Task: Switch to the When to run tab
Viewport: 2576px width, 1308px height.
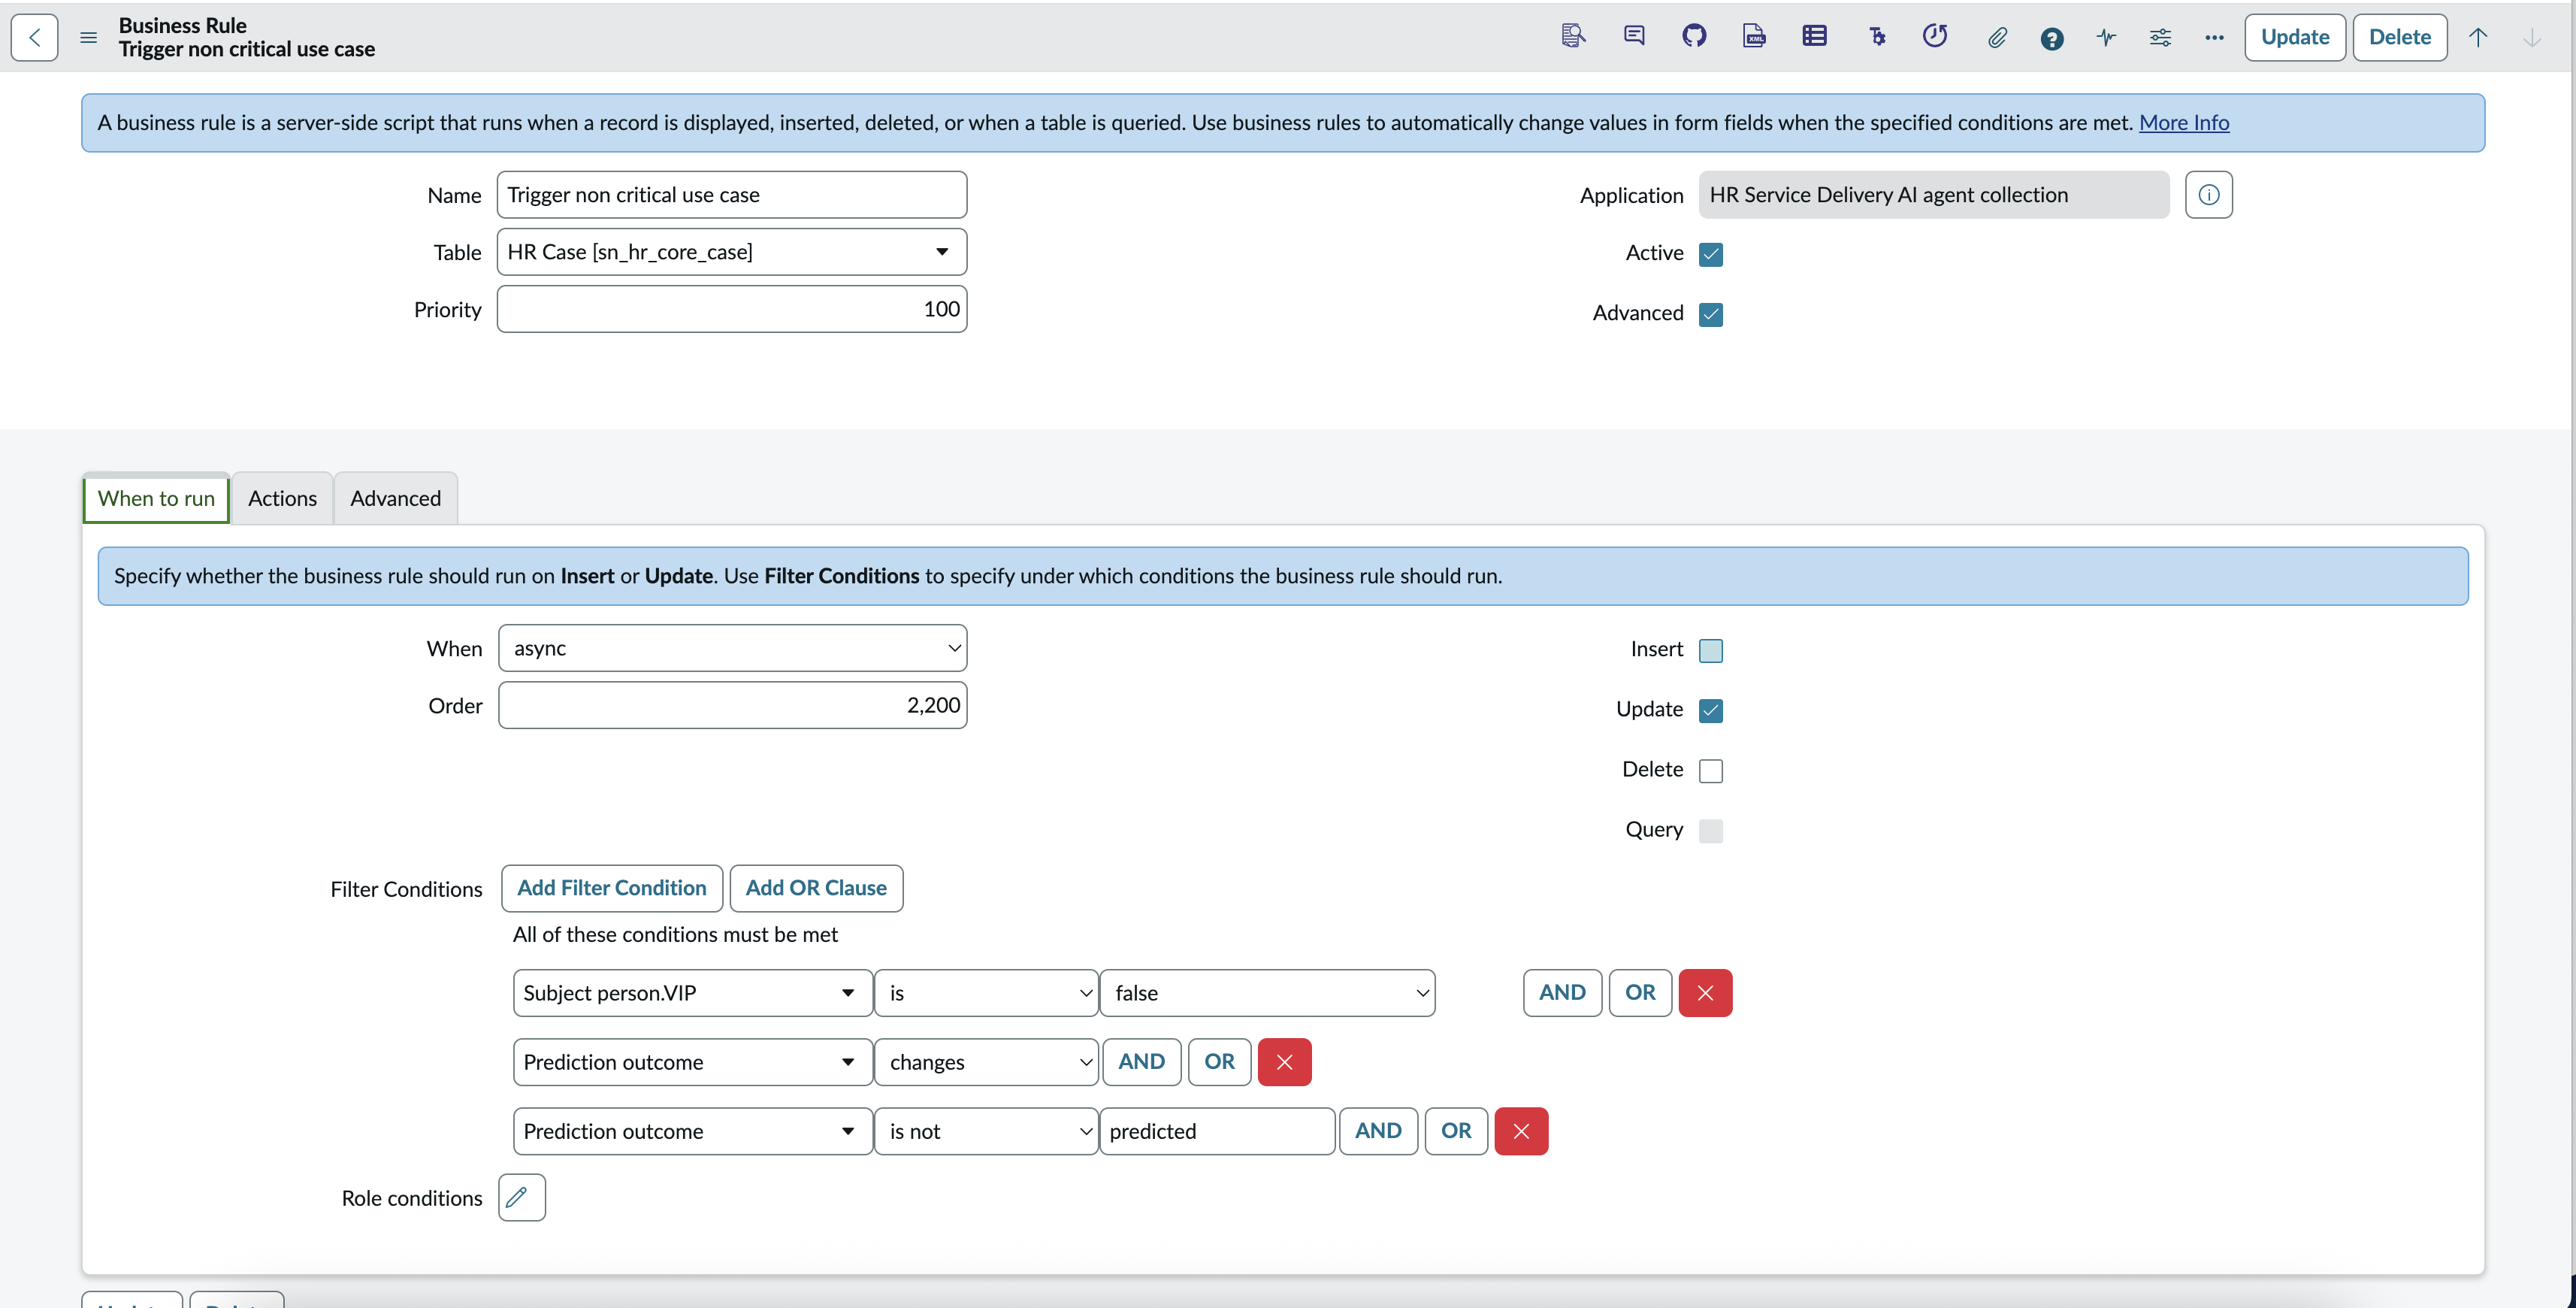Action: tap(156, 498)
